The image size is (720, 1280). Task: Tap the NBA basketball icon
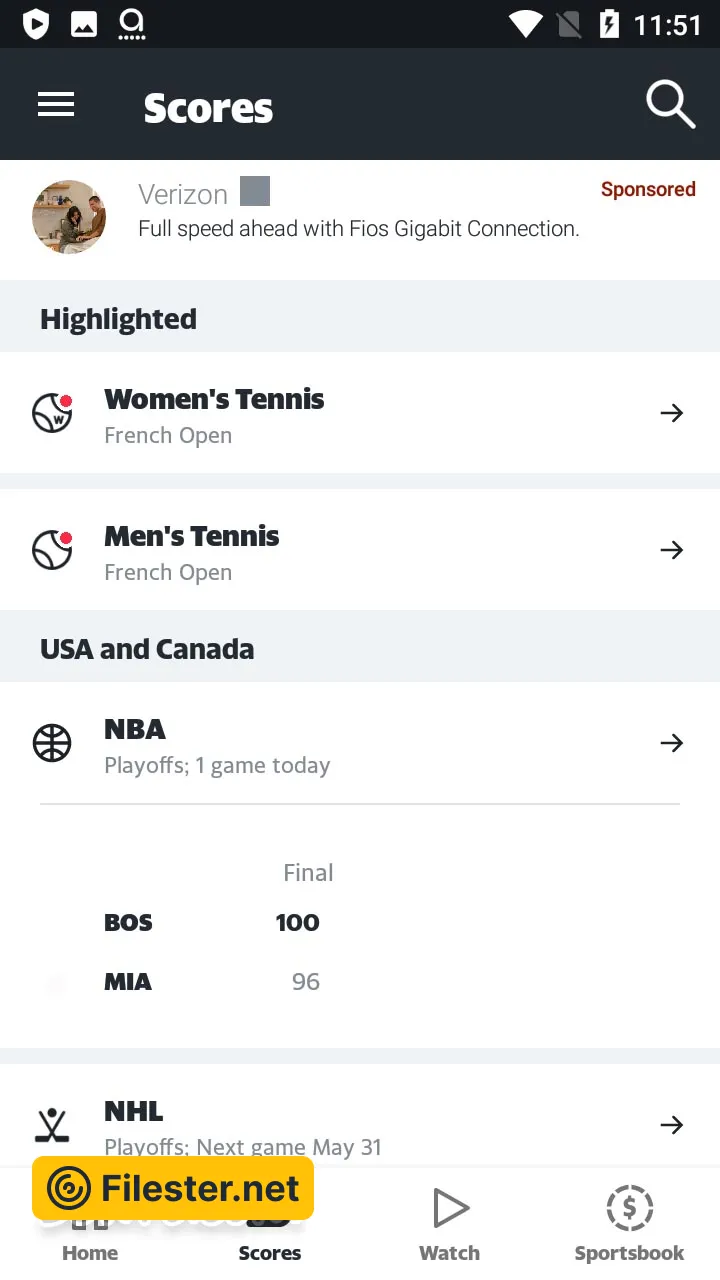tap(52, 743)
